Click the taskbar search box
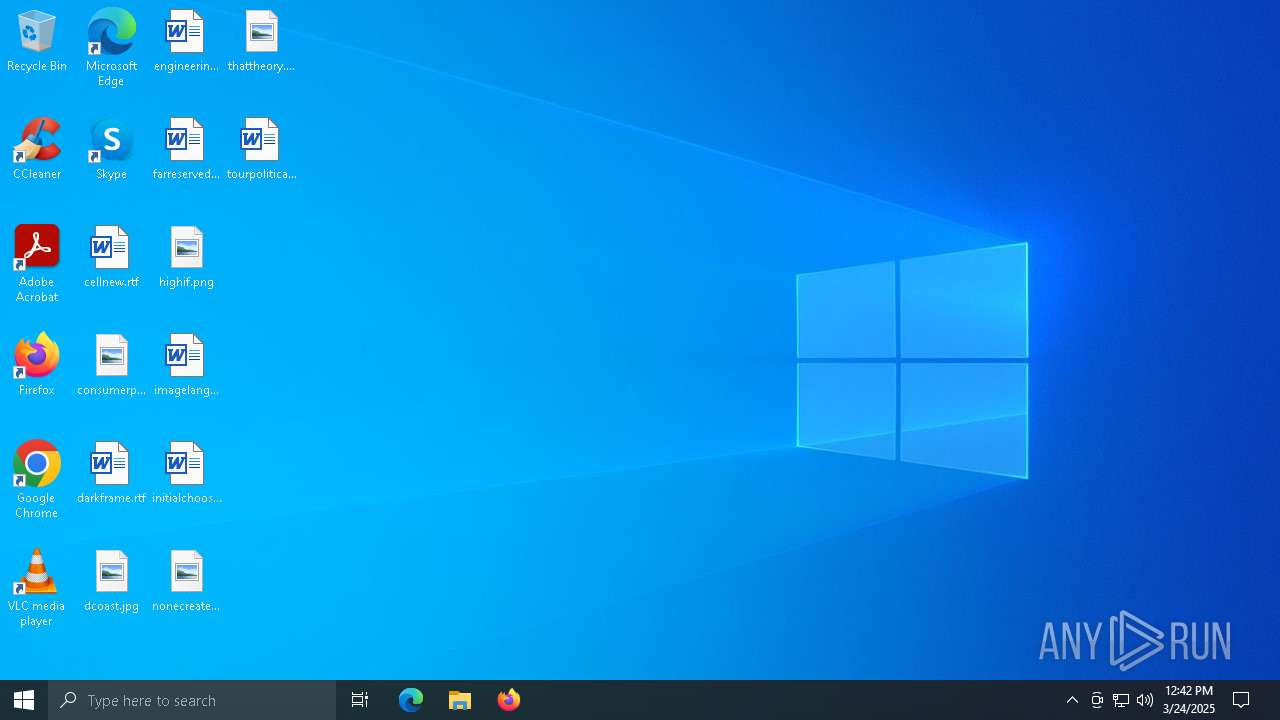 click(x=192, y=700)
